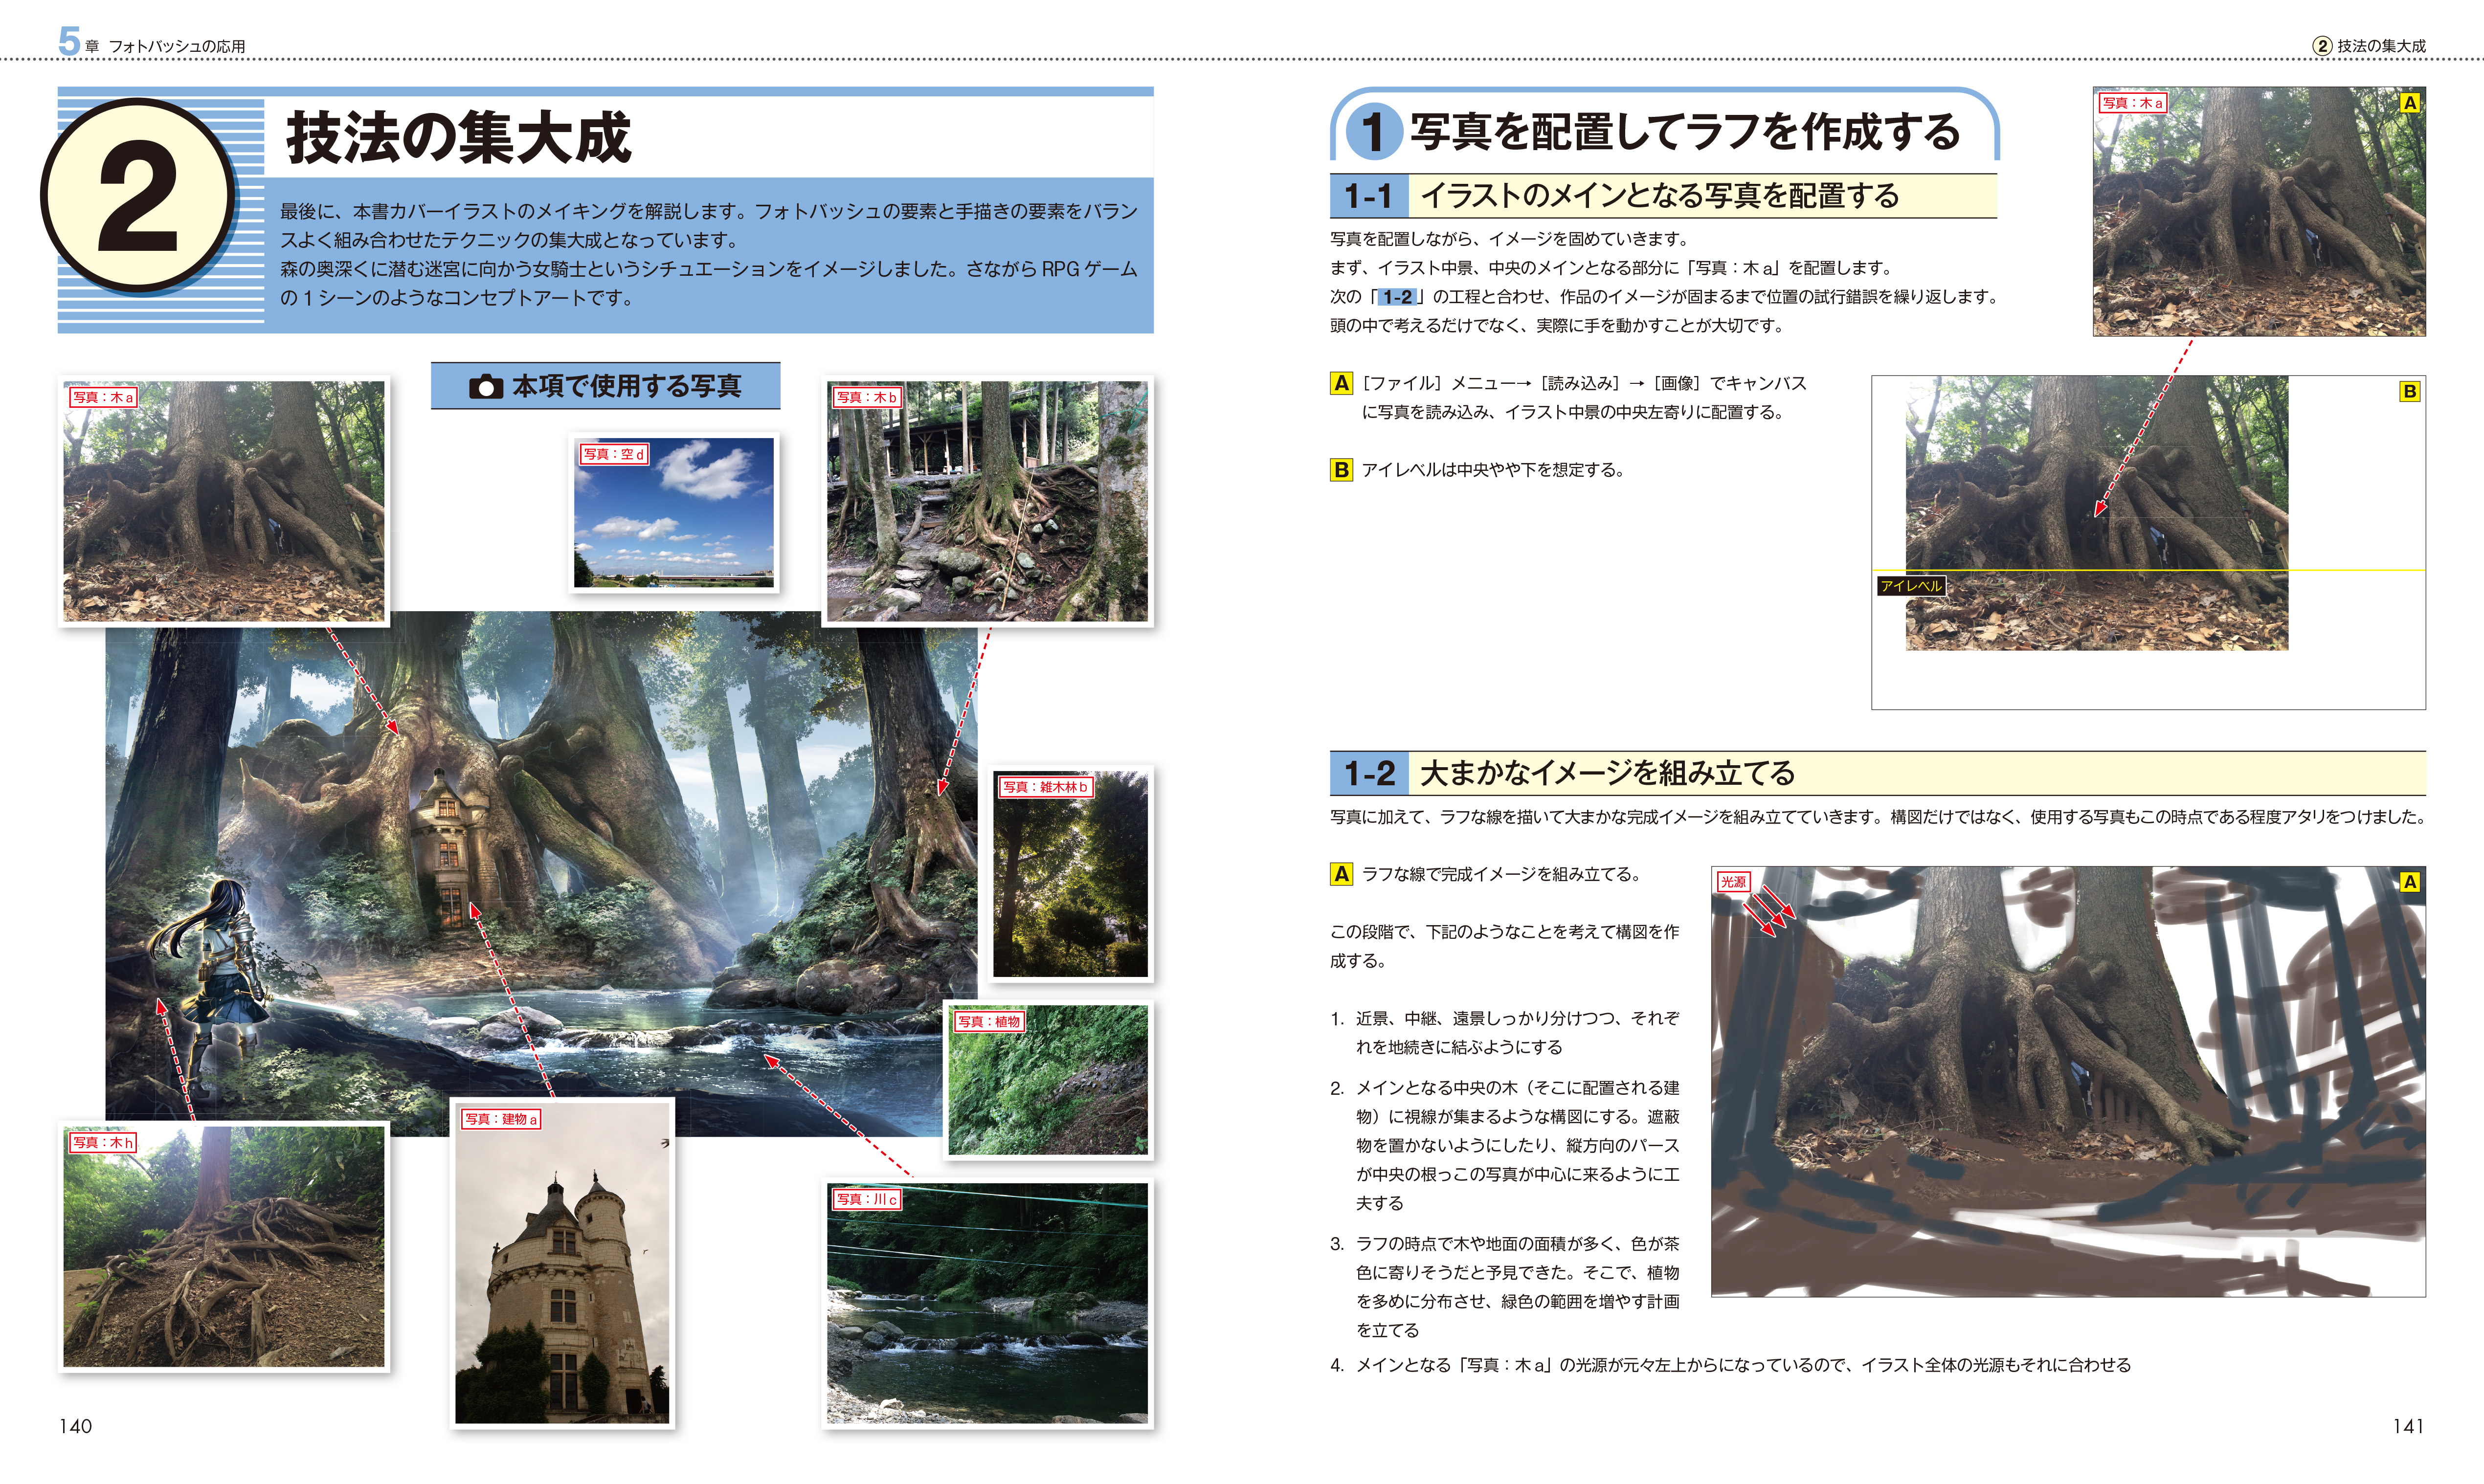Viewport: 2484px width, 1484px height.
Task: Follow the inline blue 1-2 reference in paragraph
Action: tap(1397, 297)
